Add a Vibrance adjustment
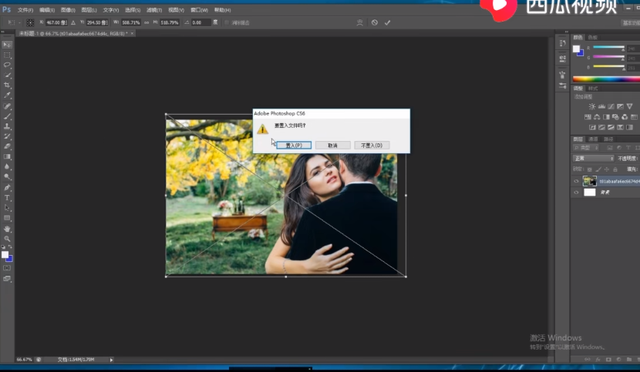The height and width of the screenshot is (372, 640). click(x=630, y=106)
